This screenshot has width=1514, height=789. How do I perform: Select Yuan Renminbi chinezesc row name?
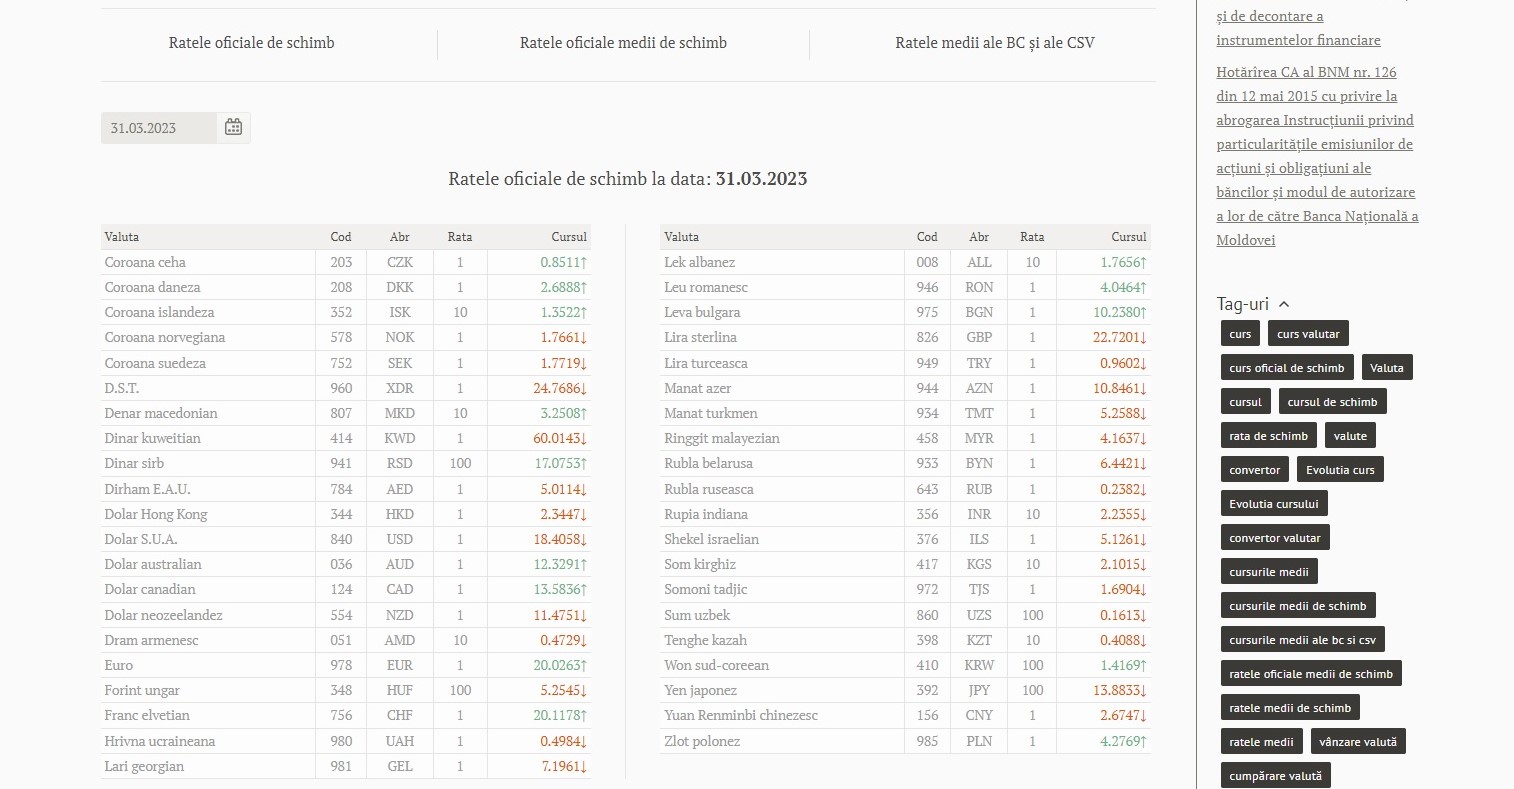coord(741,715)
